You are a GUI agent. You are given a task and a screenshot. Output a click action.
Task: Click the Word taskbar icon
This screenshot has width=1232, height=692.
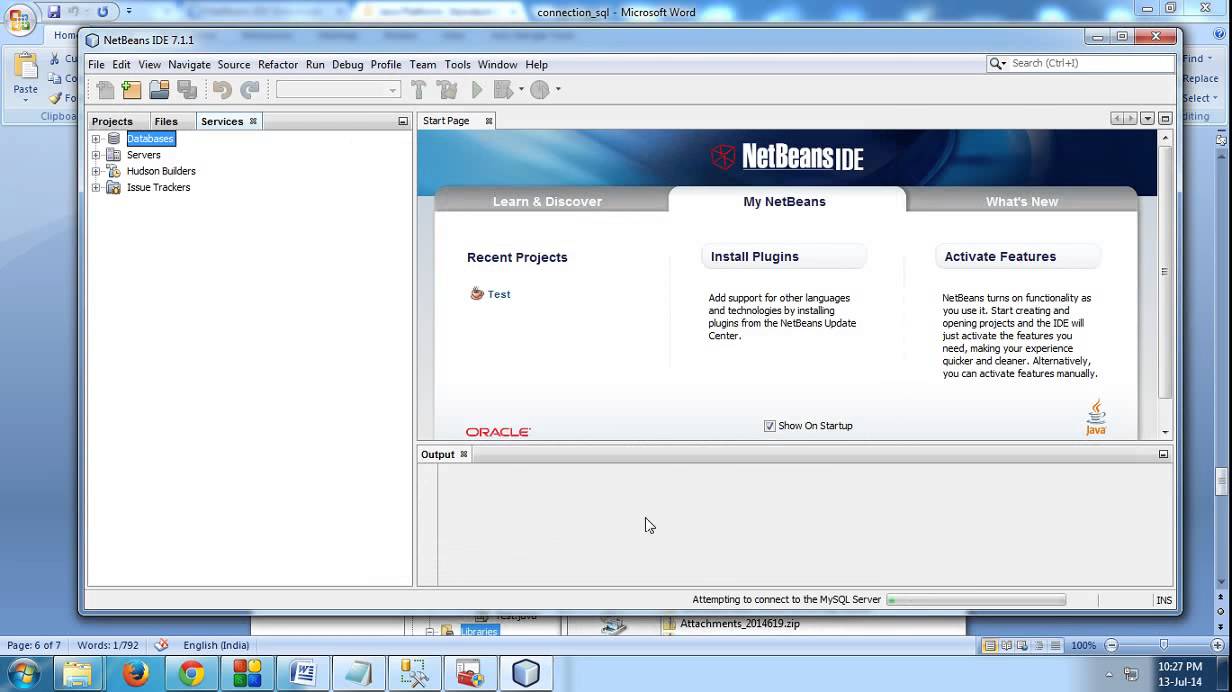[x=302, y=674]
